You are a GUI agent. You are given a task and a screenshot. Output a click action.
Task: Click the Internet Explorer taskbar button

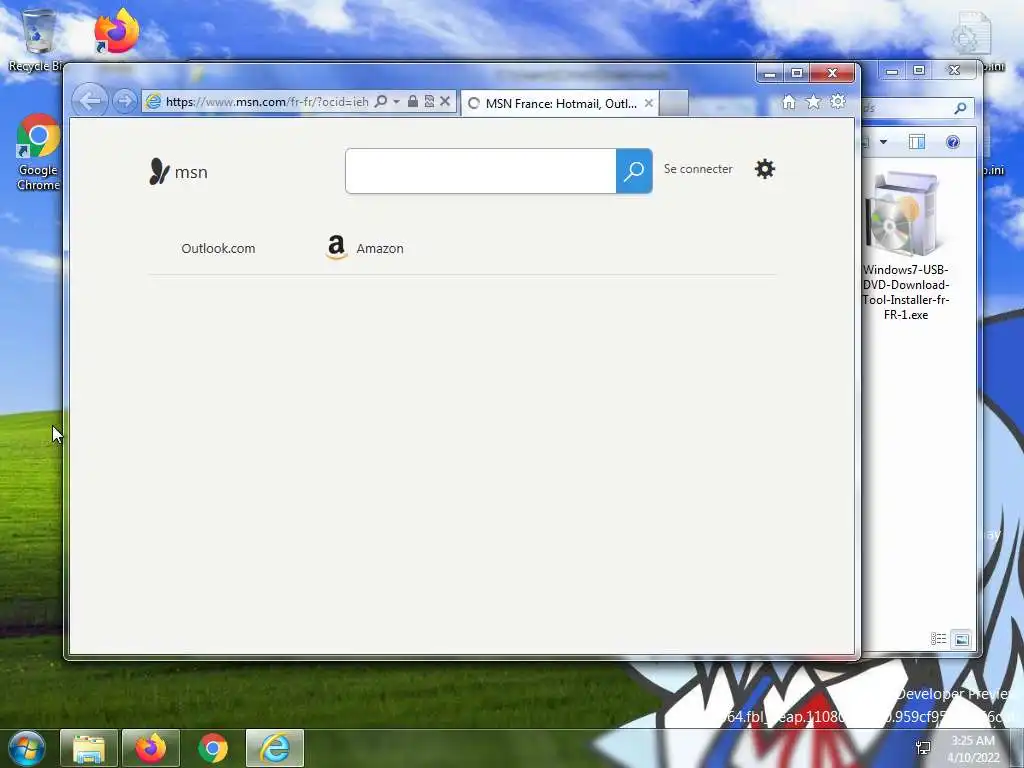click(x=275, y=748)
